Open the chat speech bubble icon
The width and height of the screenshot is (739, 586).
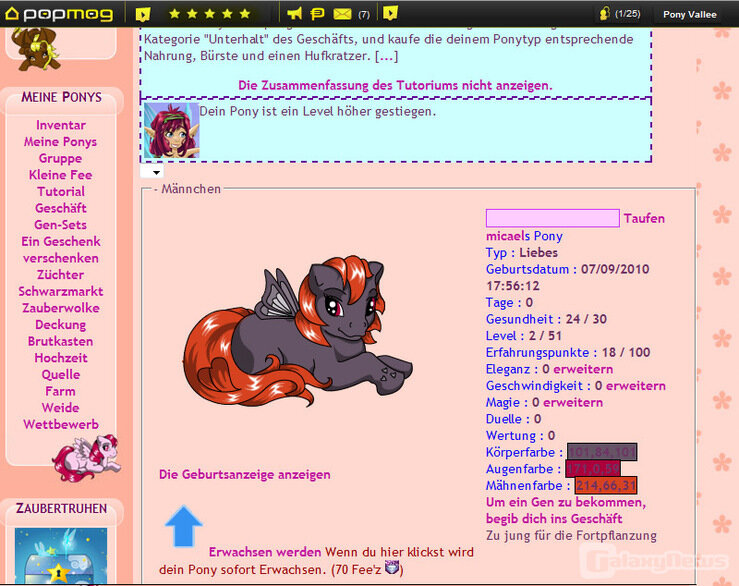(x=317, y=14)
